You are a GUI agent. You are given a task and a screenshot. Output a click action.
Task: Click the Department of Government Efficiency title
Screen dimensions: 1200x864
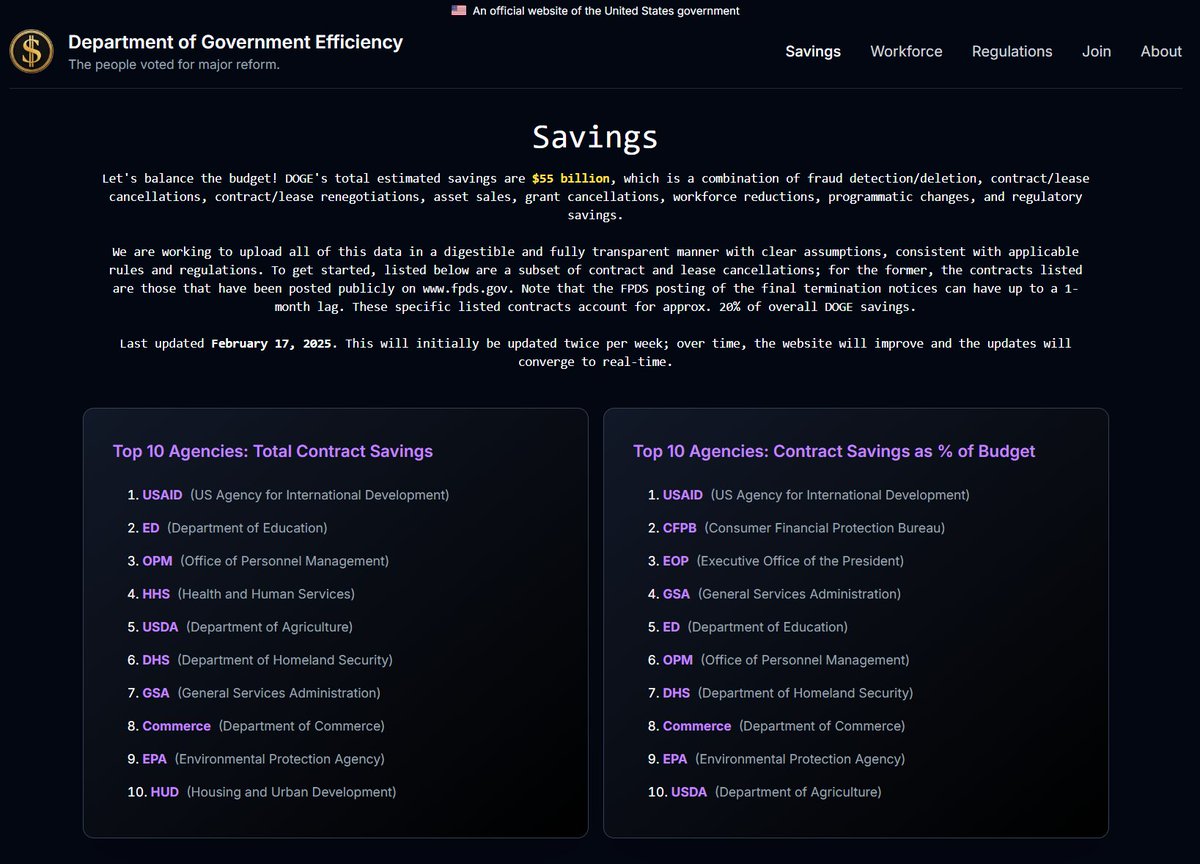236,42
